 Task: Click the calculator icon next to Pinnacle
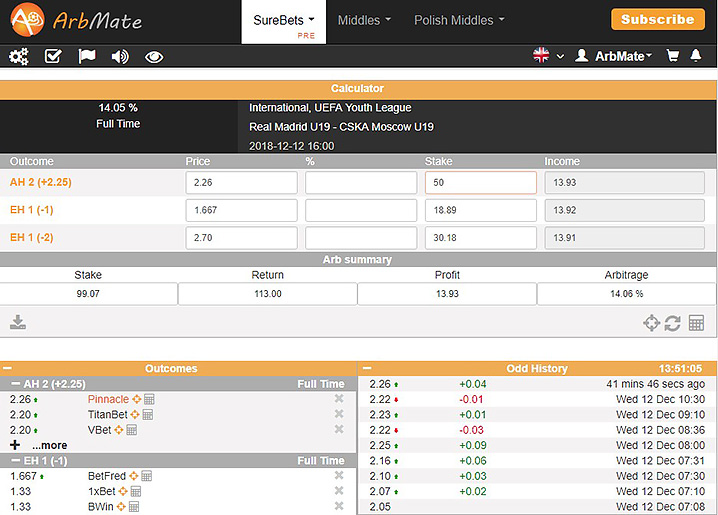click(149, 399)
